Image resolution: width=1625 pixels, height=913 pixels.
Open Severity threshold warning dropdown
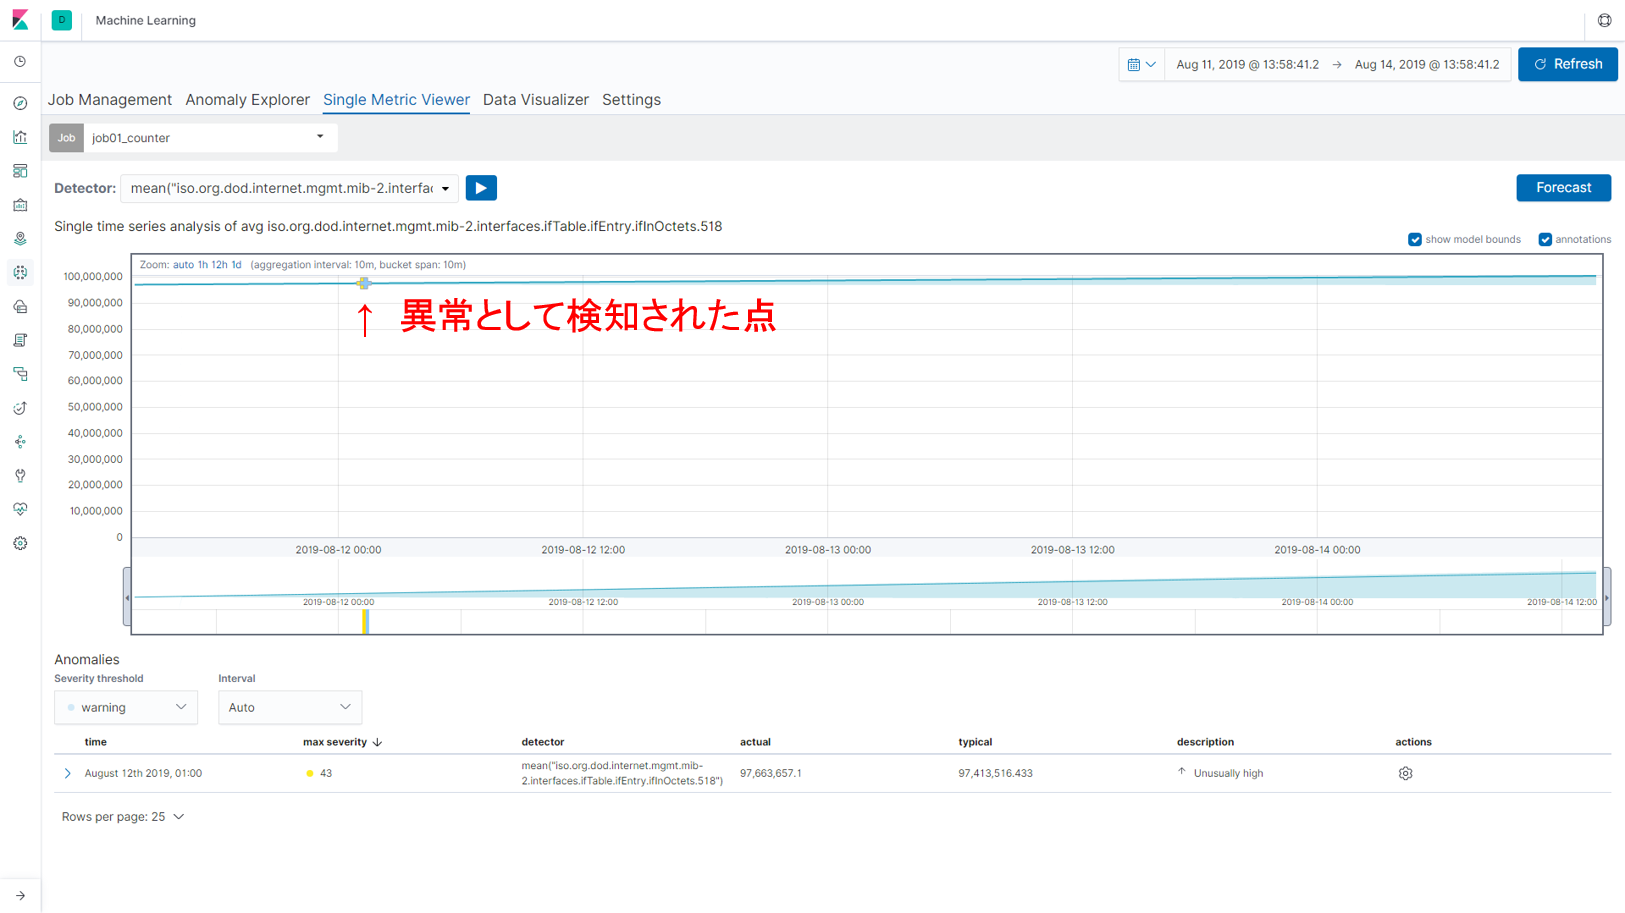[126, 707]
